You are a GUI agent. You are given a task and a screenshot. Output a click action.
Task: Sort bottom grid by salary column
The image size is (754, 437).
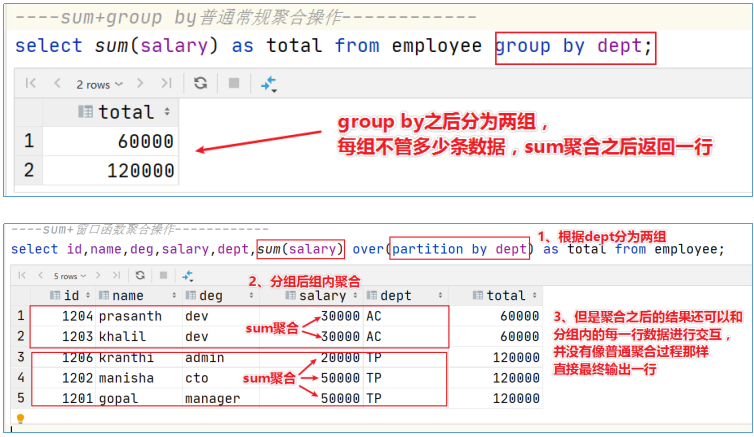coord(355,295)
